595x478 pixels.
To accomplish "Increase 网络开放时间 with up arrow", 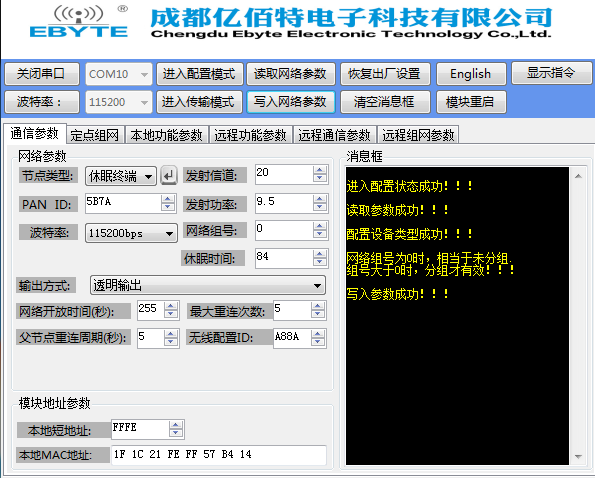I will tap(171, 306).
